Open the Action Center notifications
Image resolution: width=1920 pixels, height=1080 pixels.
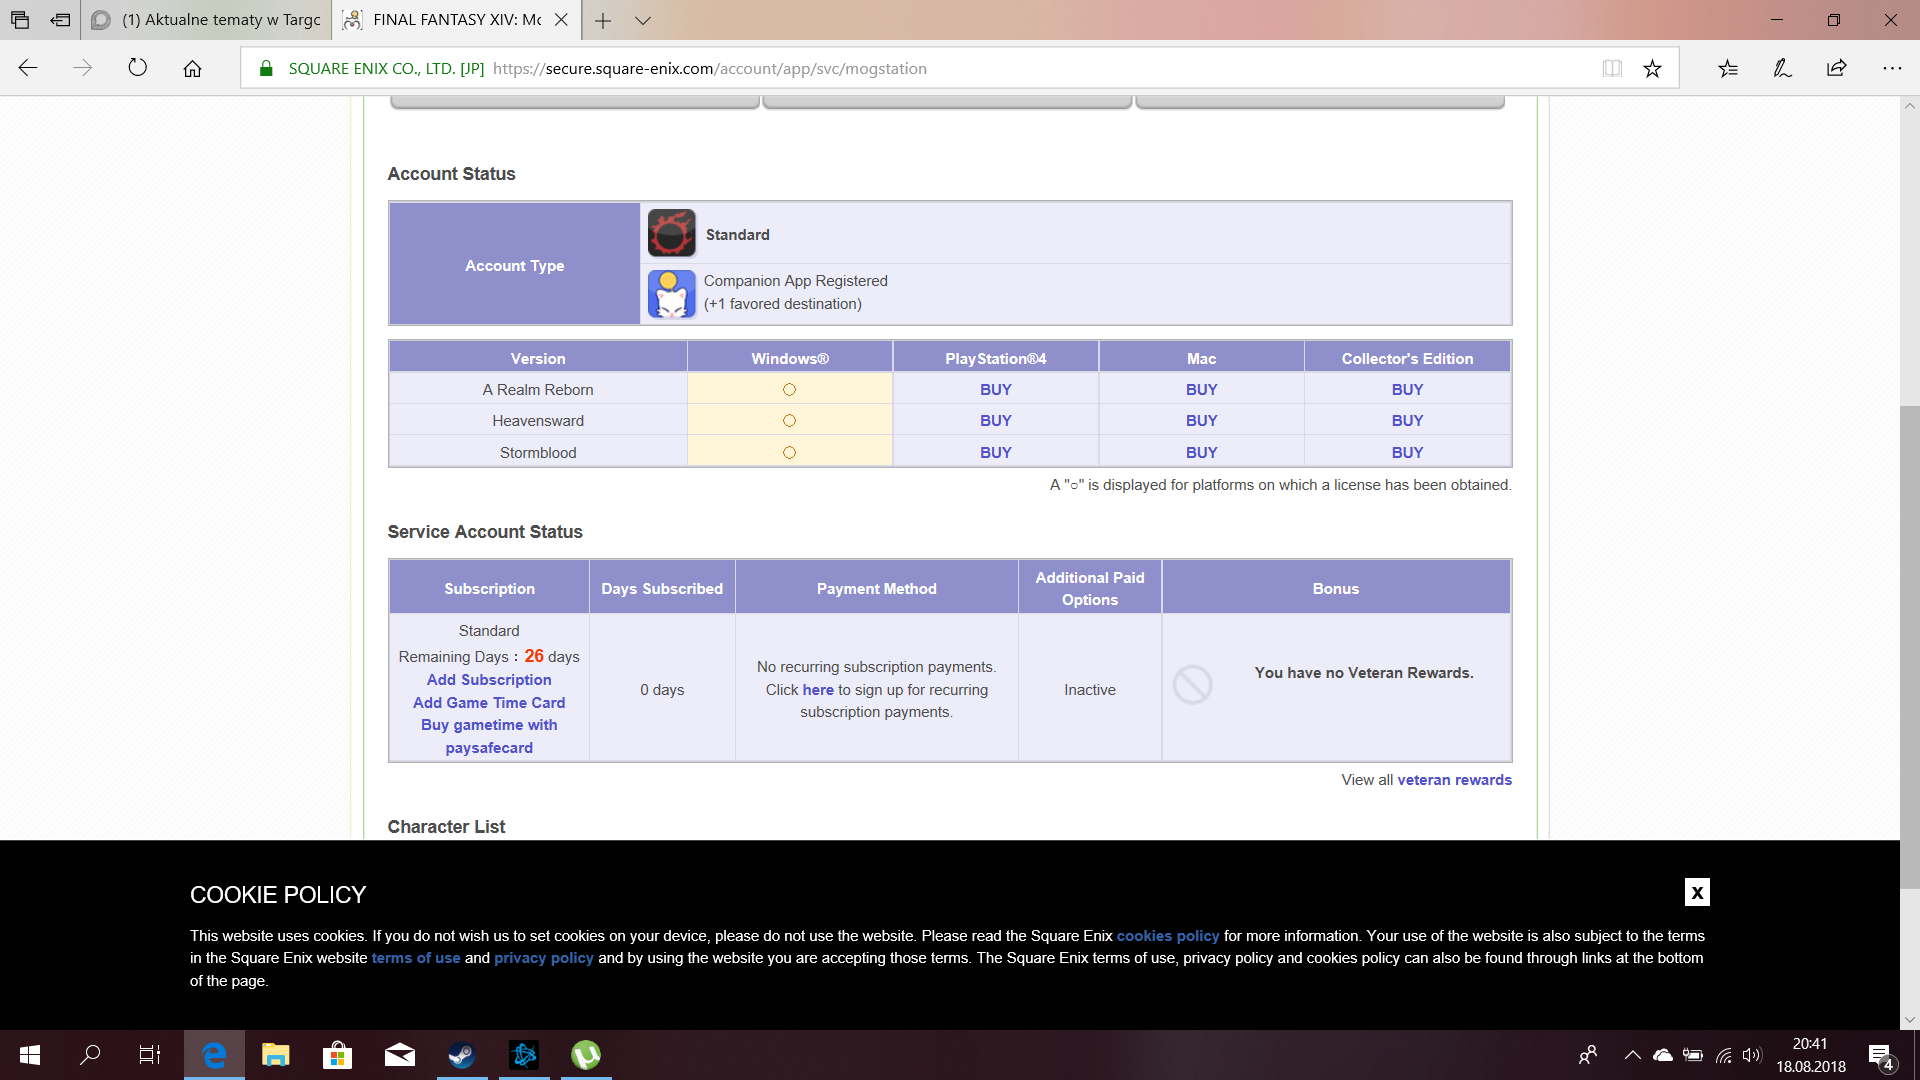(x=1881, y=1056)
